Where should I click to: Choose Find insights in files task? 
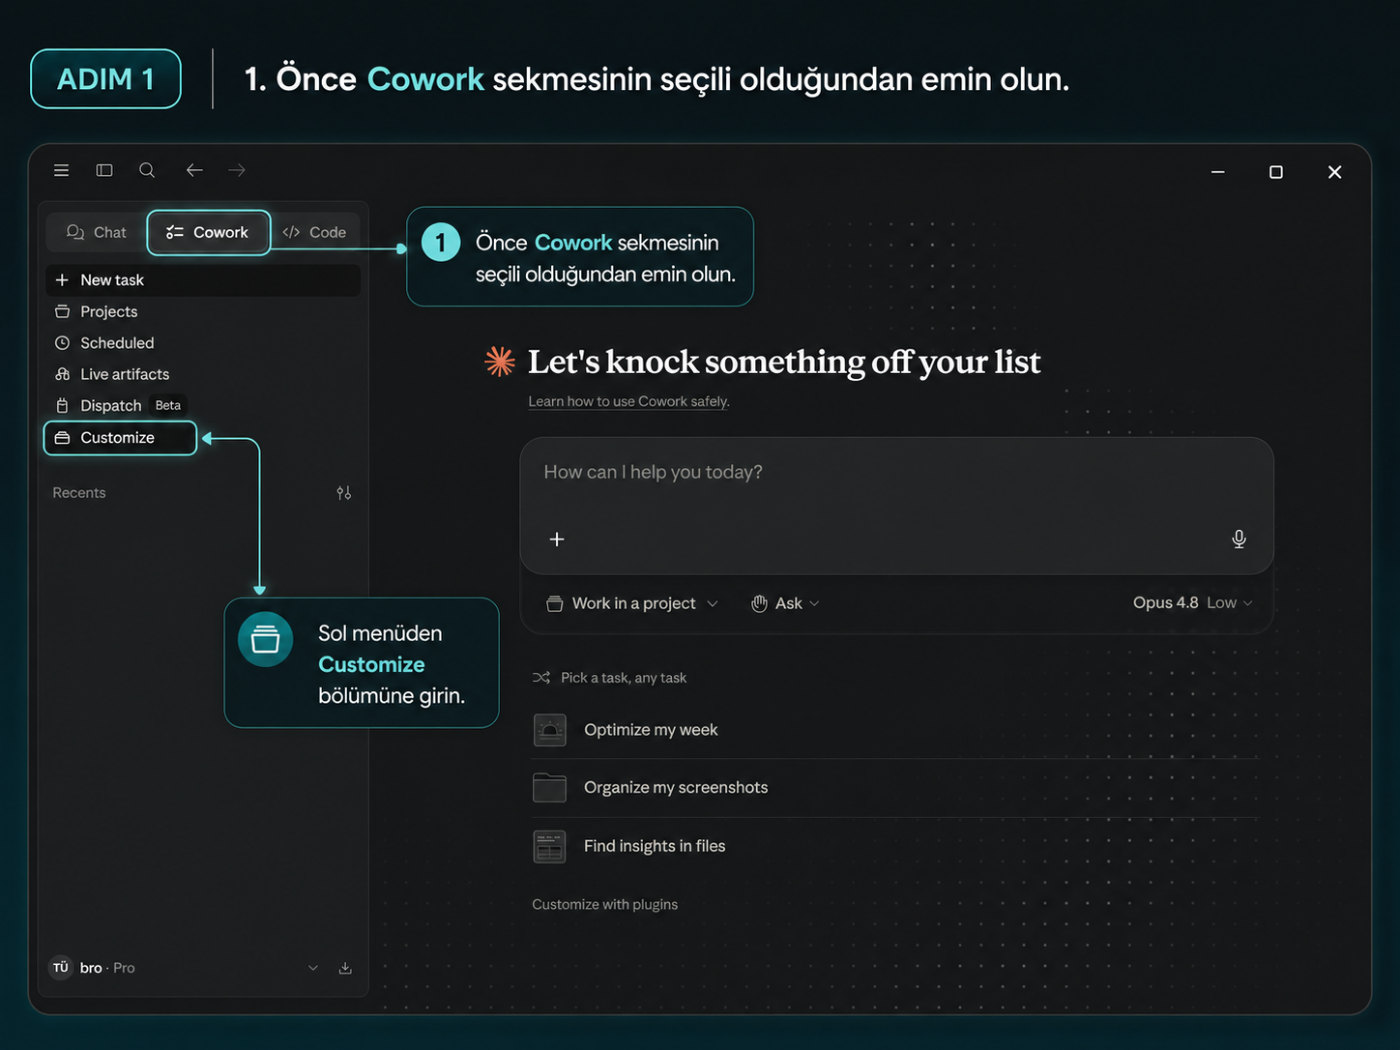click(895, 846)
